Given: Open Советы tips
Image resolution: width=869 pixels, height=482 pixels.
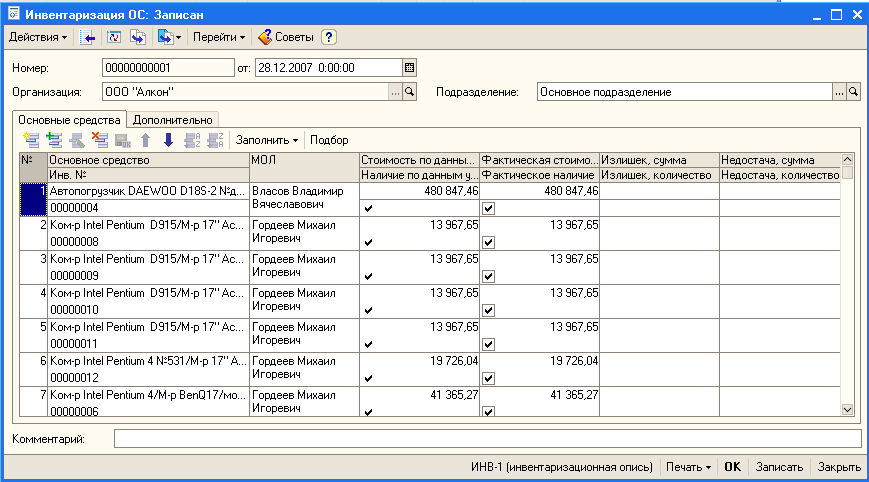Looking at the screenshot, I should 286,37.
